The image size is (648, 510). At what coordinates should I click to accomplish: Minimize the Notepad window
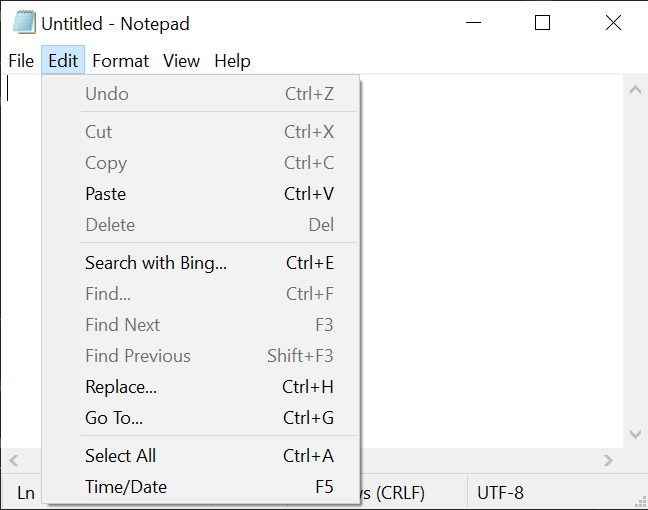point(472,23)
